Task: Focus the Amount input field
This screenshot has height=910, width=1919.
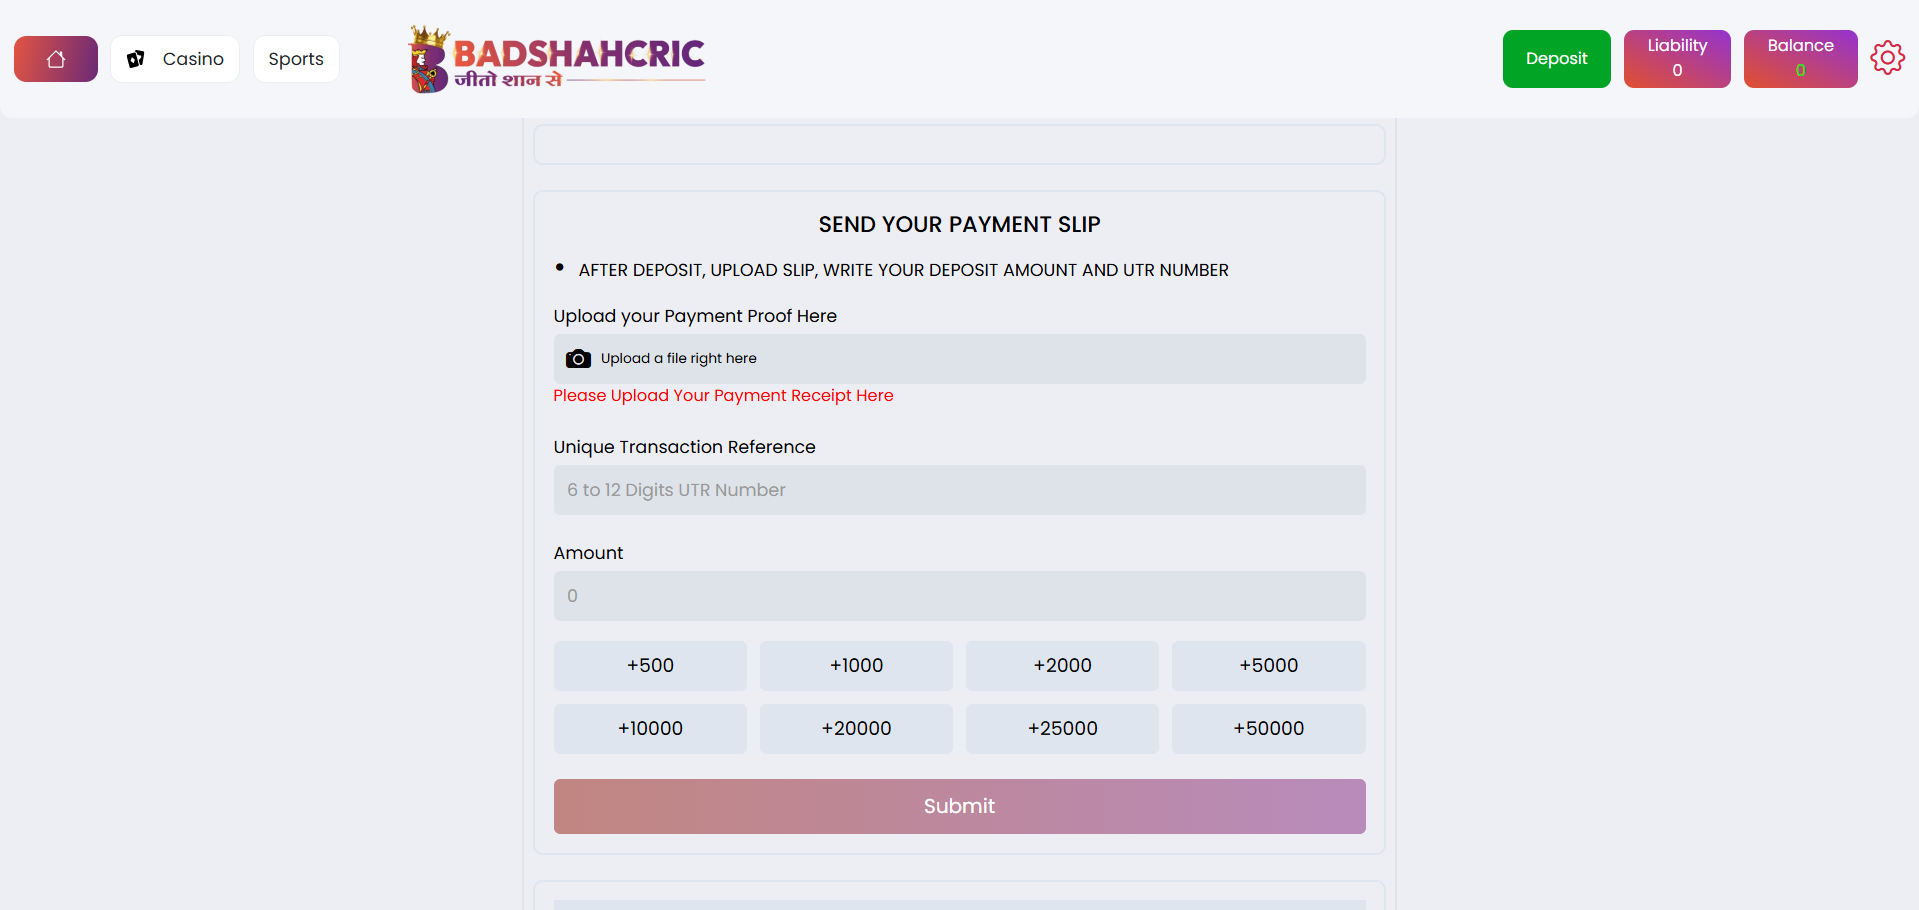Action: (959, 595)
